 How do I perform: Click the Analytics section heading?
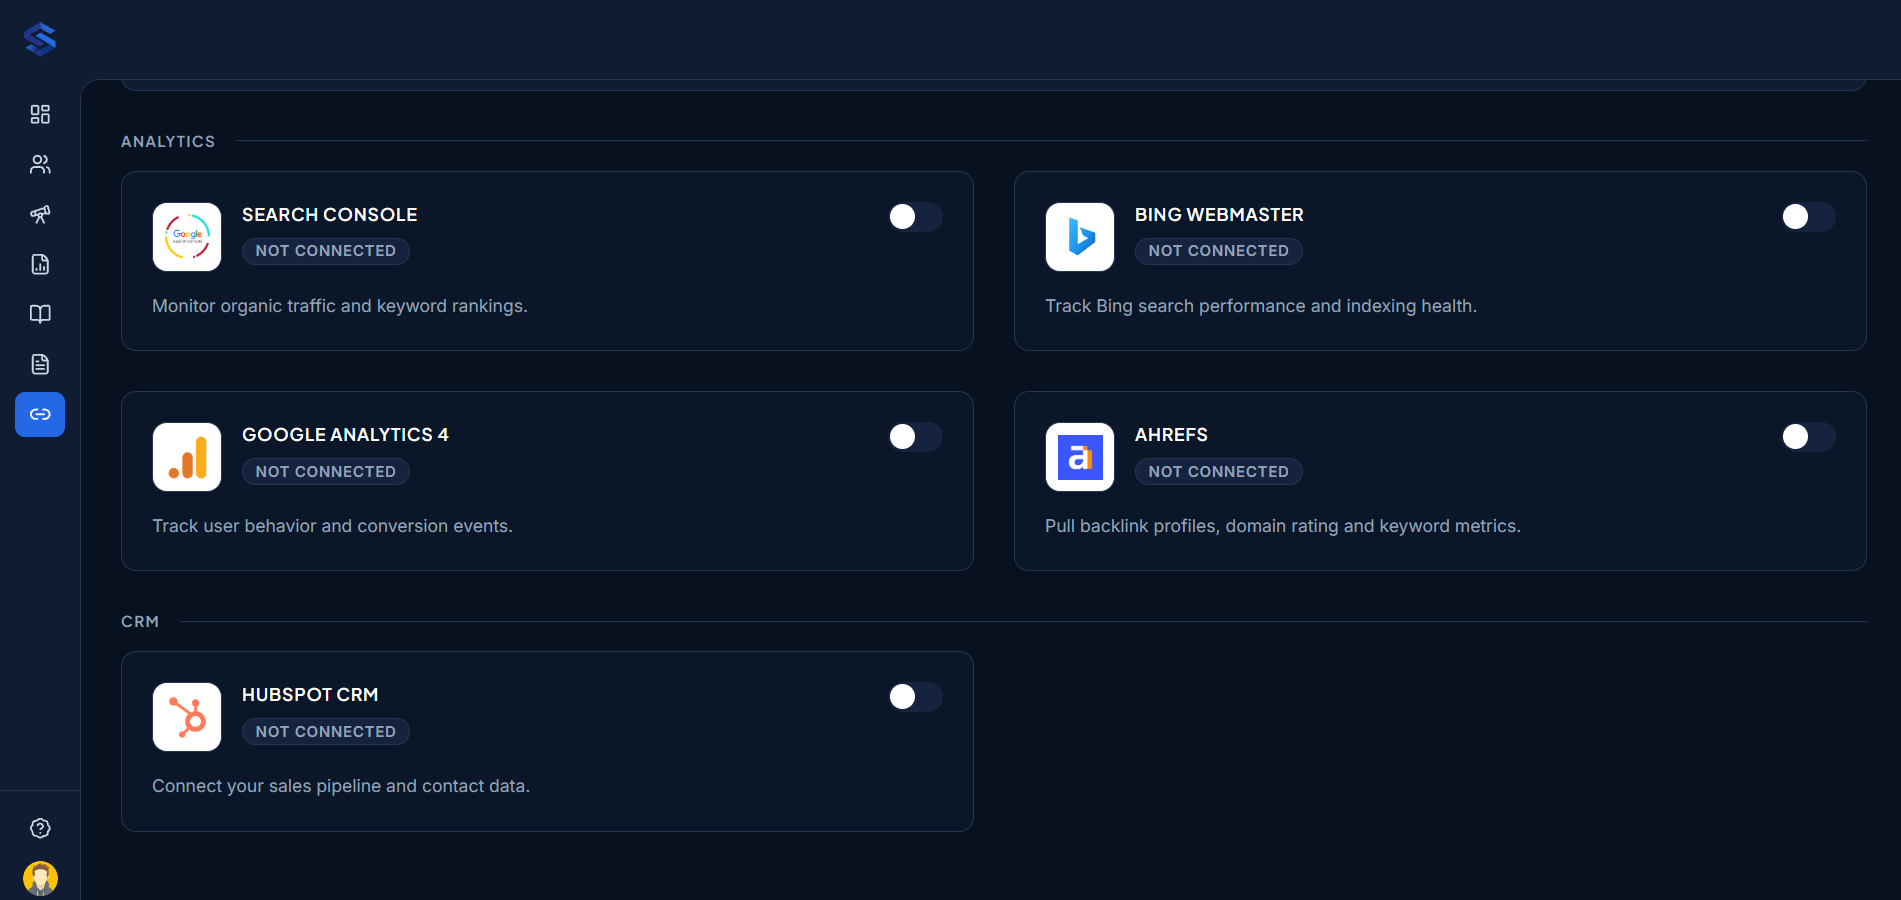(x=168, y=142)
